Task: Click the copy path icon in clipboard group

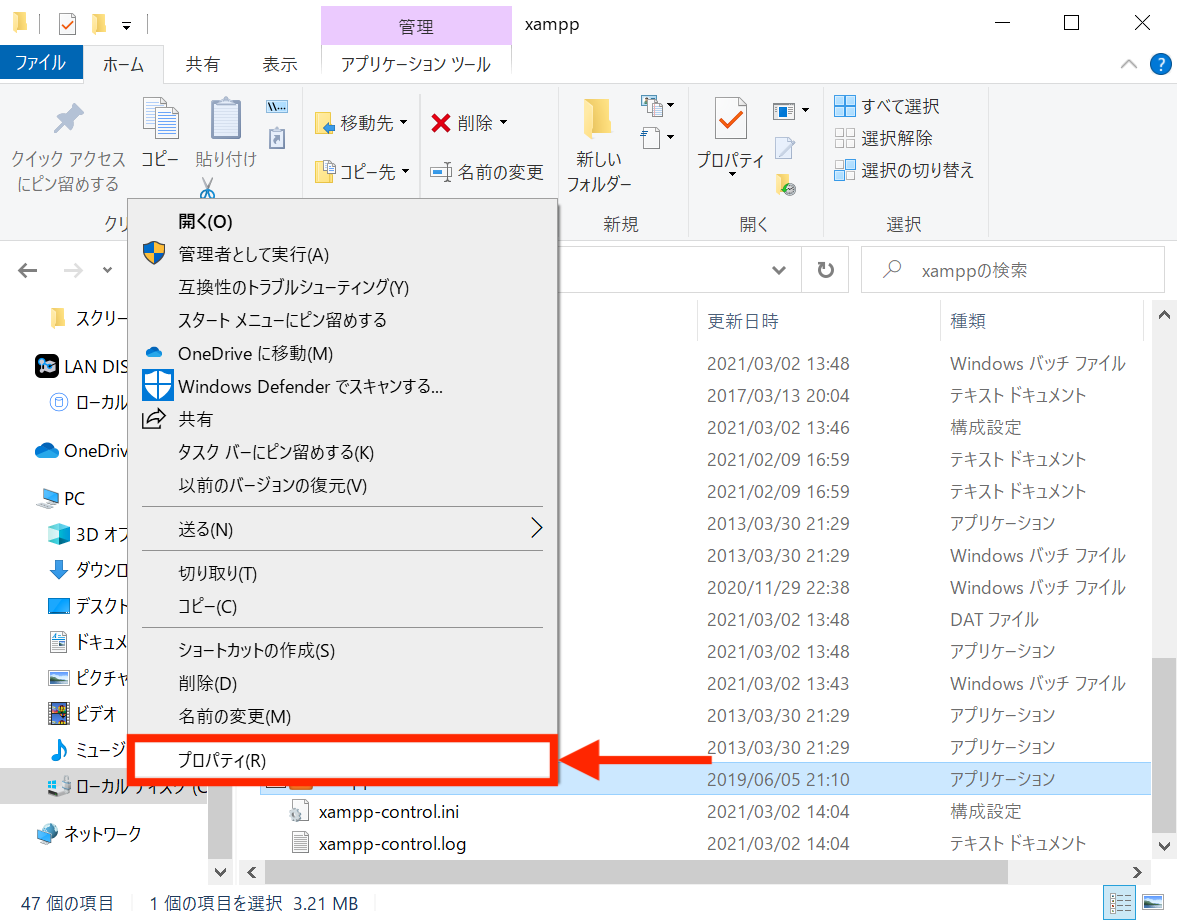Action: pos(276,107)
